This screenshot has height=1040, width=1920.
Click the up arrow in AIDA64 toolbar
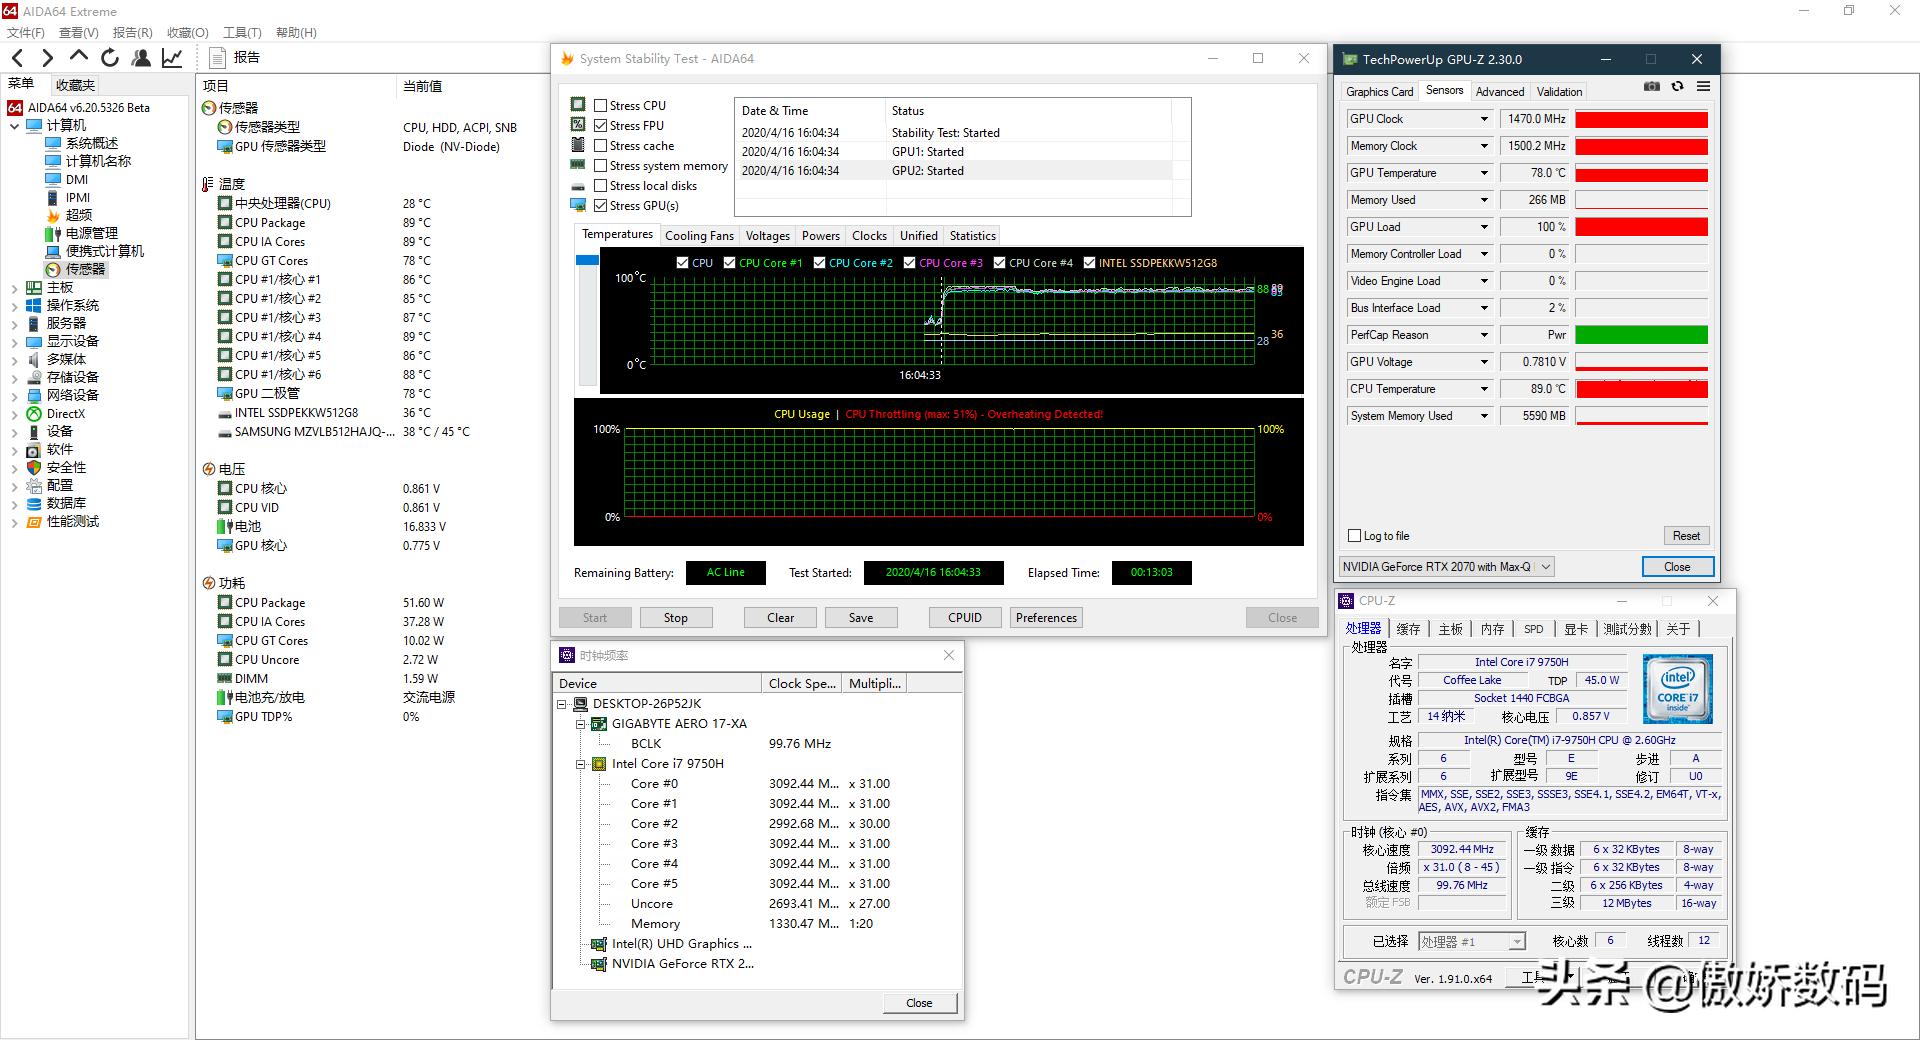tap(79, 57)
